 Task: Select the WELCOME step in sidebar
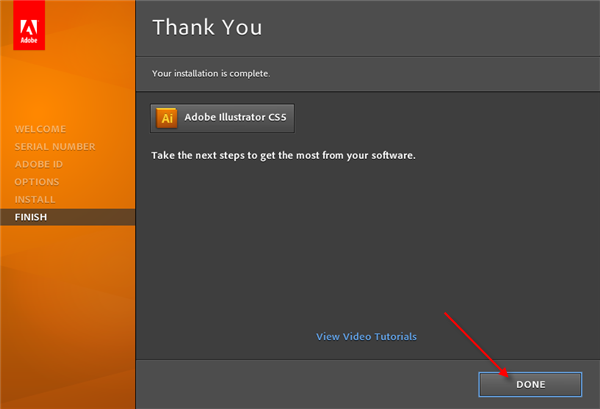pos(40,129)
